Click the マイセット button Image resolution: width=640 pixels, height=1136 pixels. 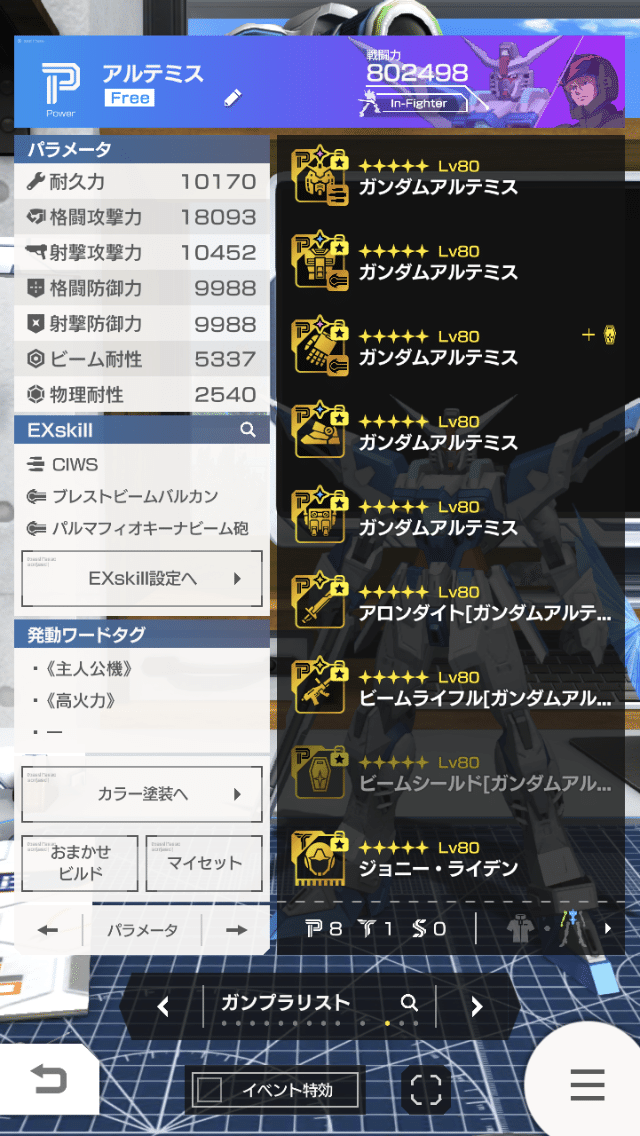click(204, 864)
